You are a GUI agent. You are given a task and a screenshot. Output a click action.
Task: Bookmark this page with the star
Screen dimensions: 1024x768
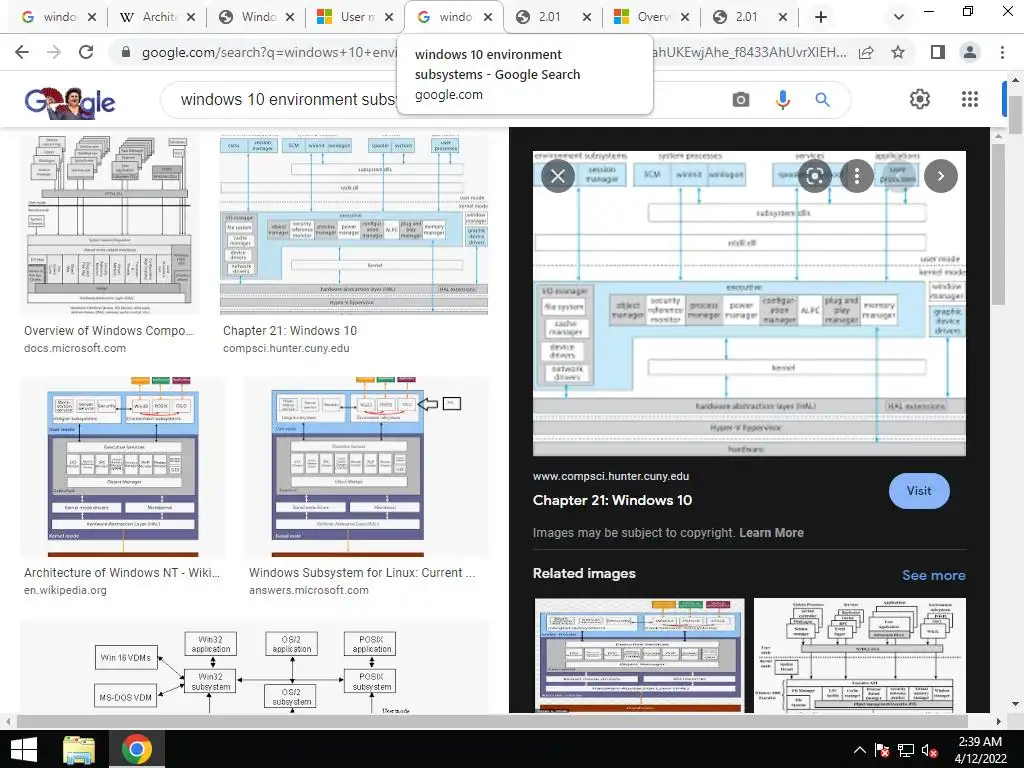[x=898, y=52]
